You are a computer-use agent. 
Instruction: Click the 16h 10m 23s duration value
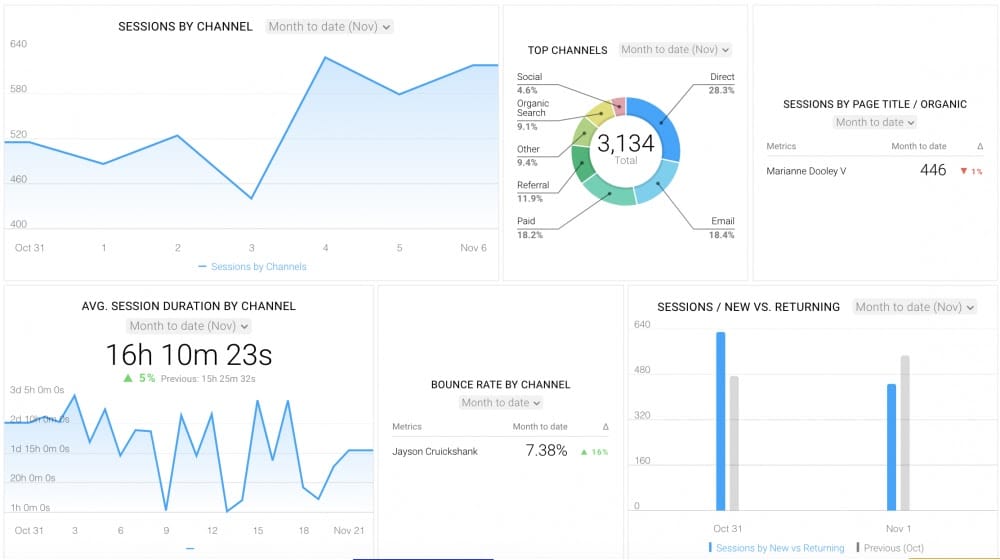(189, 355)
